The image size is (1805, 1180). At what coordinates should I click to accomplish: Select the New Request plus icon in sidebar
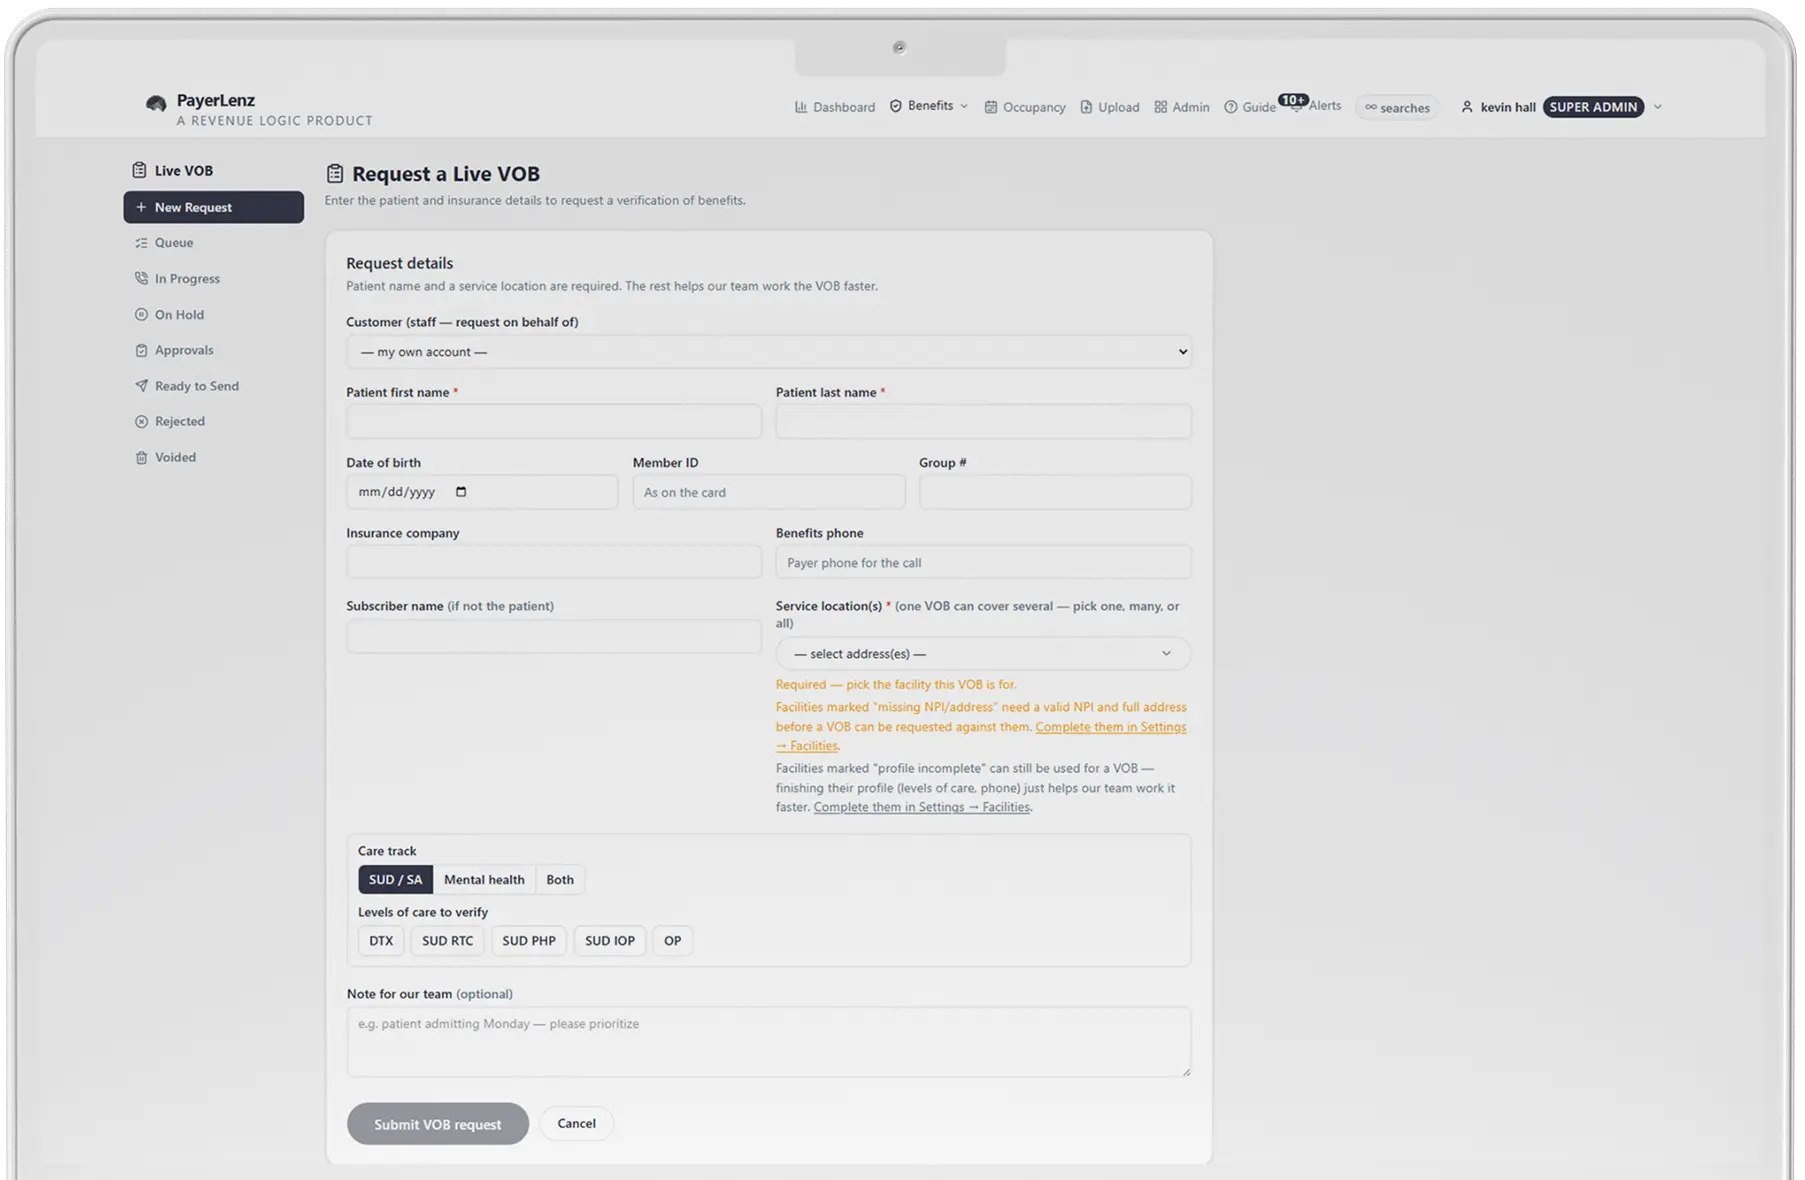(141, 207)
